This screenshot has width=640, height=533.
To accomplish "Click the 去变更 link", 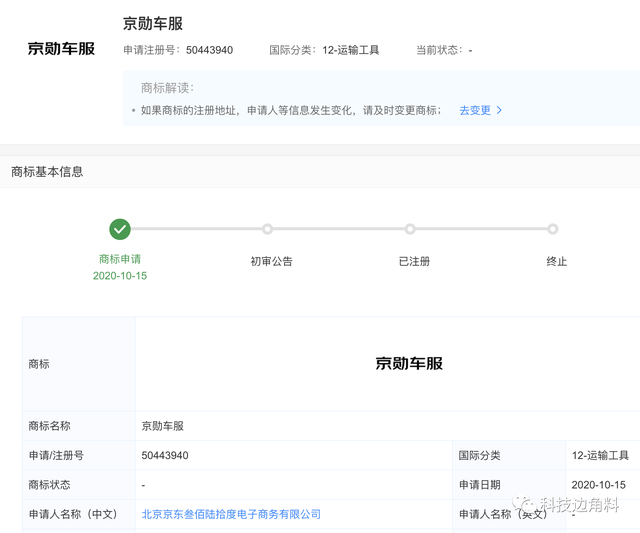I will click(475, 110).
